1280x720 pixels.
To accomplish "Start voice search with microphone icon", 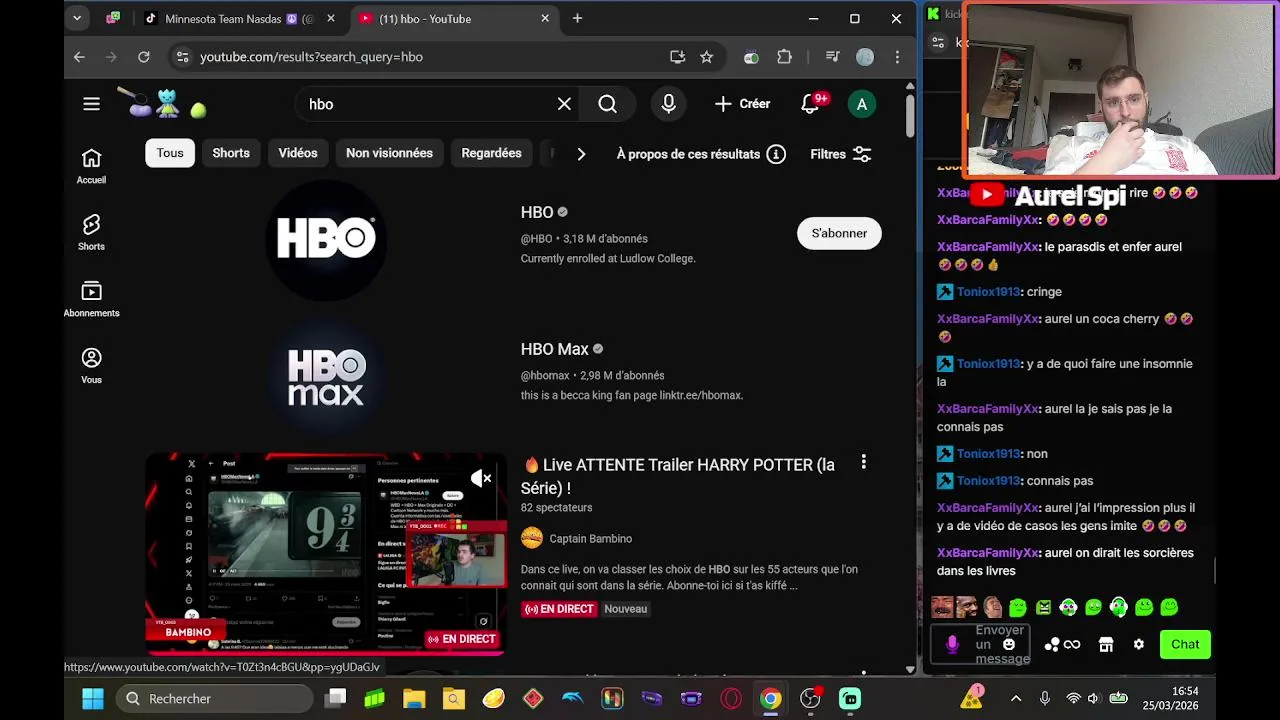I will (x=668, y=104).
